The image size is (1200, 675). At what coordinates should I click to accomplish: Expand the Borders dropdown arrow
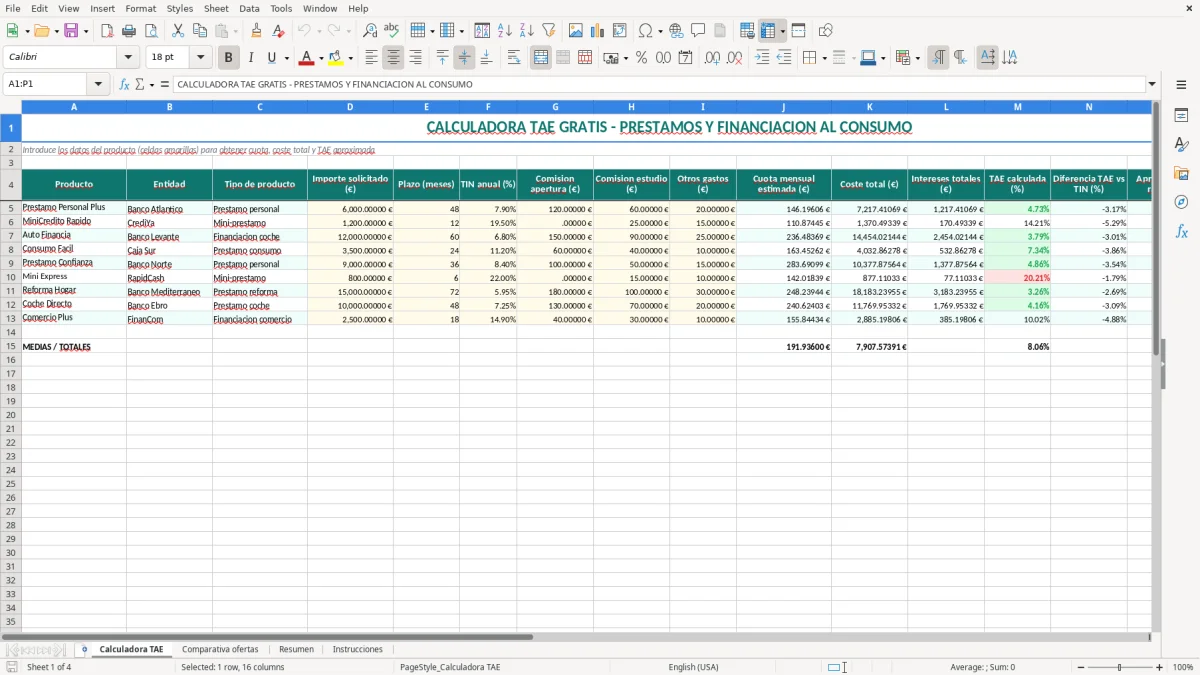[x=823, y=59]
